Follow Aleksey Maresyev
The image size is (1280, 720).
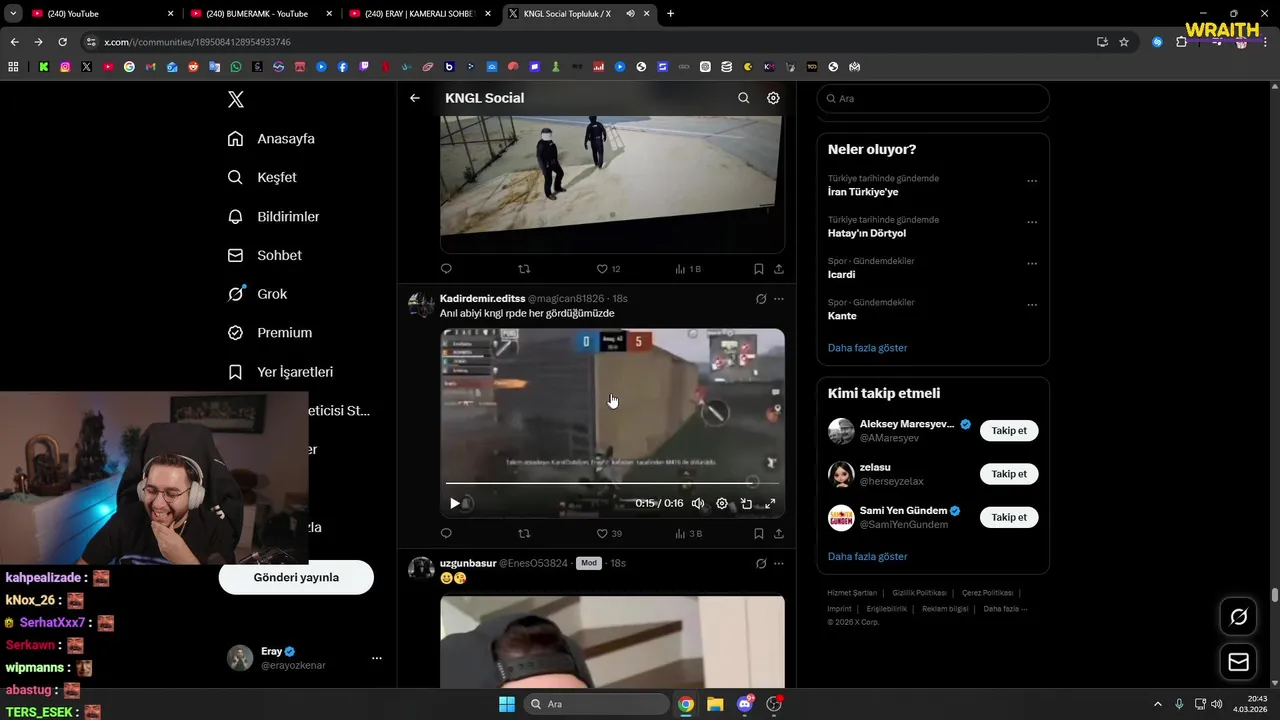1009,431
